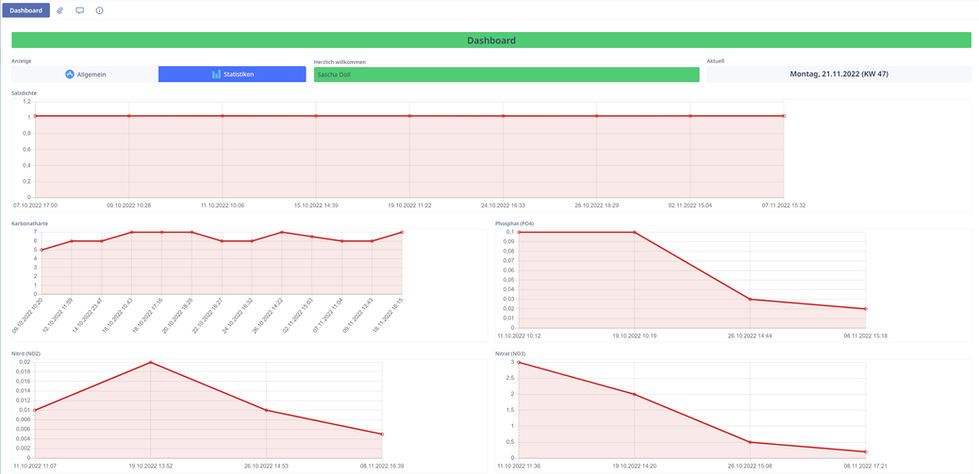979x474 pixels.
Task: Select Phosphat last point at 08.11.2022 15:18
Action: [x=866, y=309]
